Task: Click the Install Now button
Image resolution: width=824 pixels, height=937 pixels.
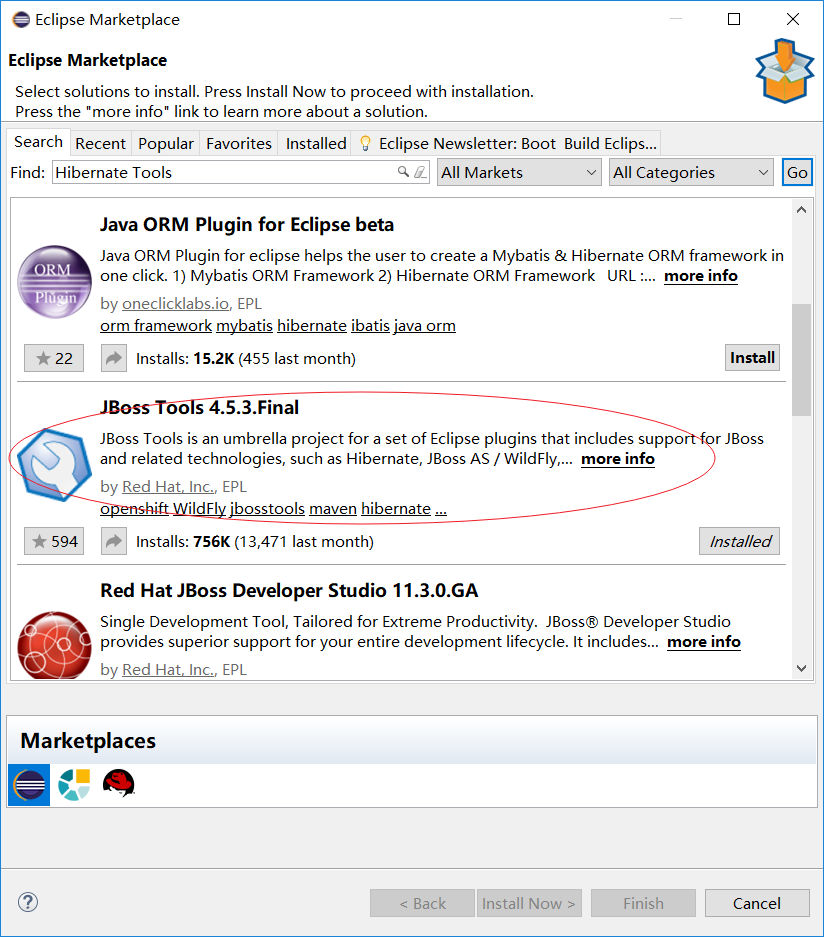Action: 529,903
